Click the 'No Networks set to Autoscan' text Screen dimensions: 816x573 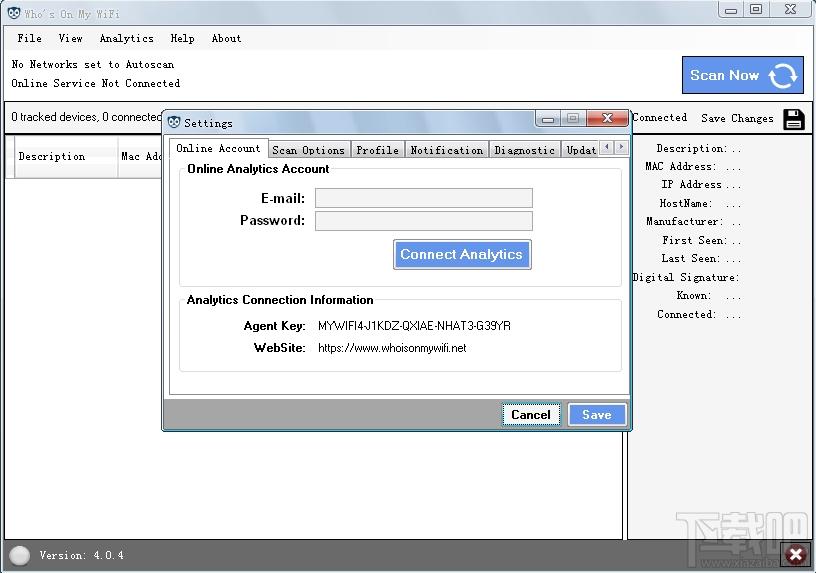click(93, 65)
